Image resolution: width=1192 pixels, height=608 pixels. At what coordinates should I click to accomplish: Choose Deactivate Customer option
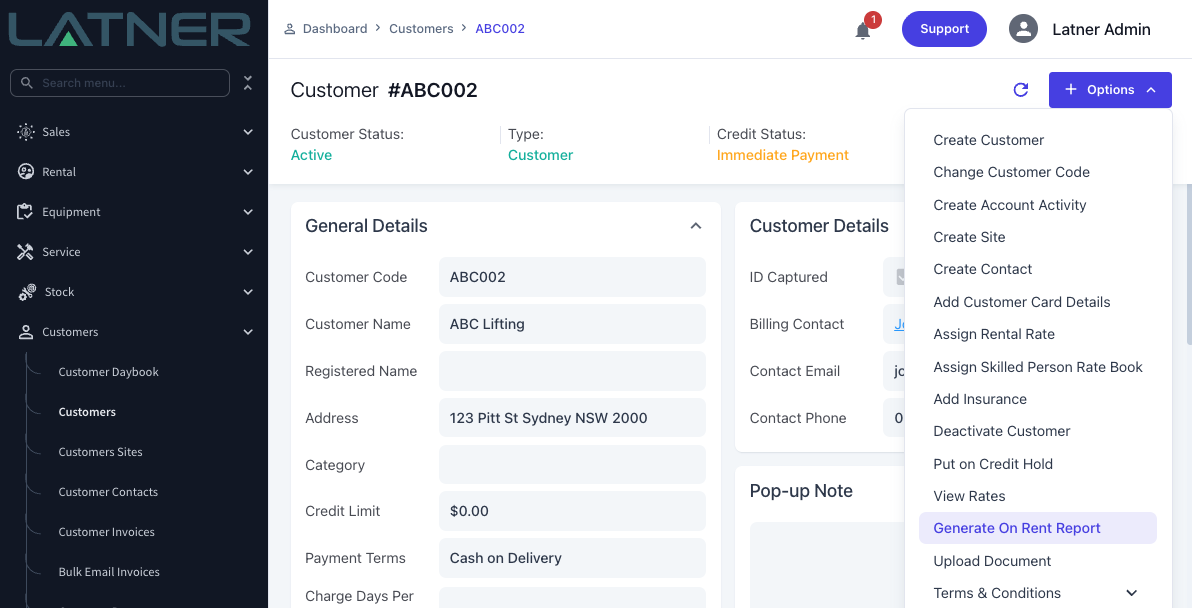pyautogui.click(x=1001, y=431)
